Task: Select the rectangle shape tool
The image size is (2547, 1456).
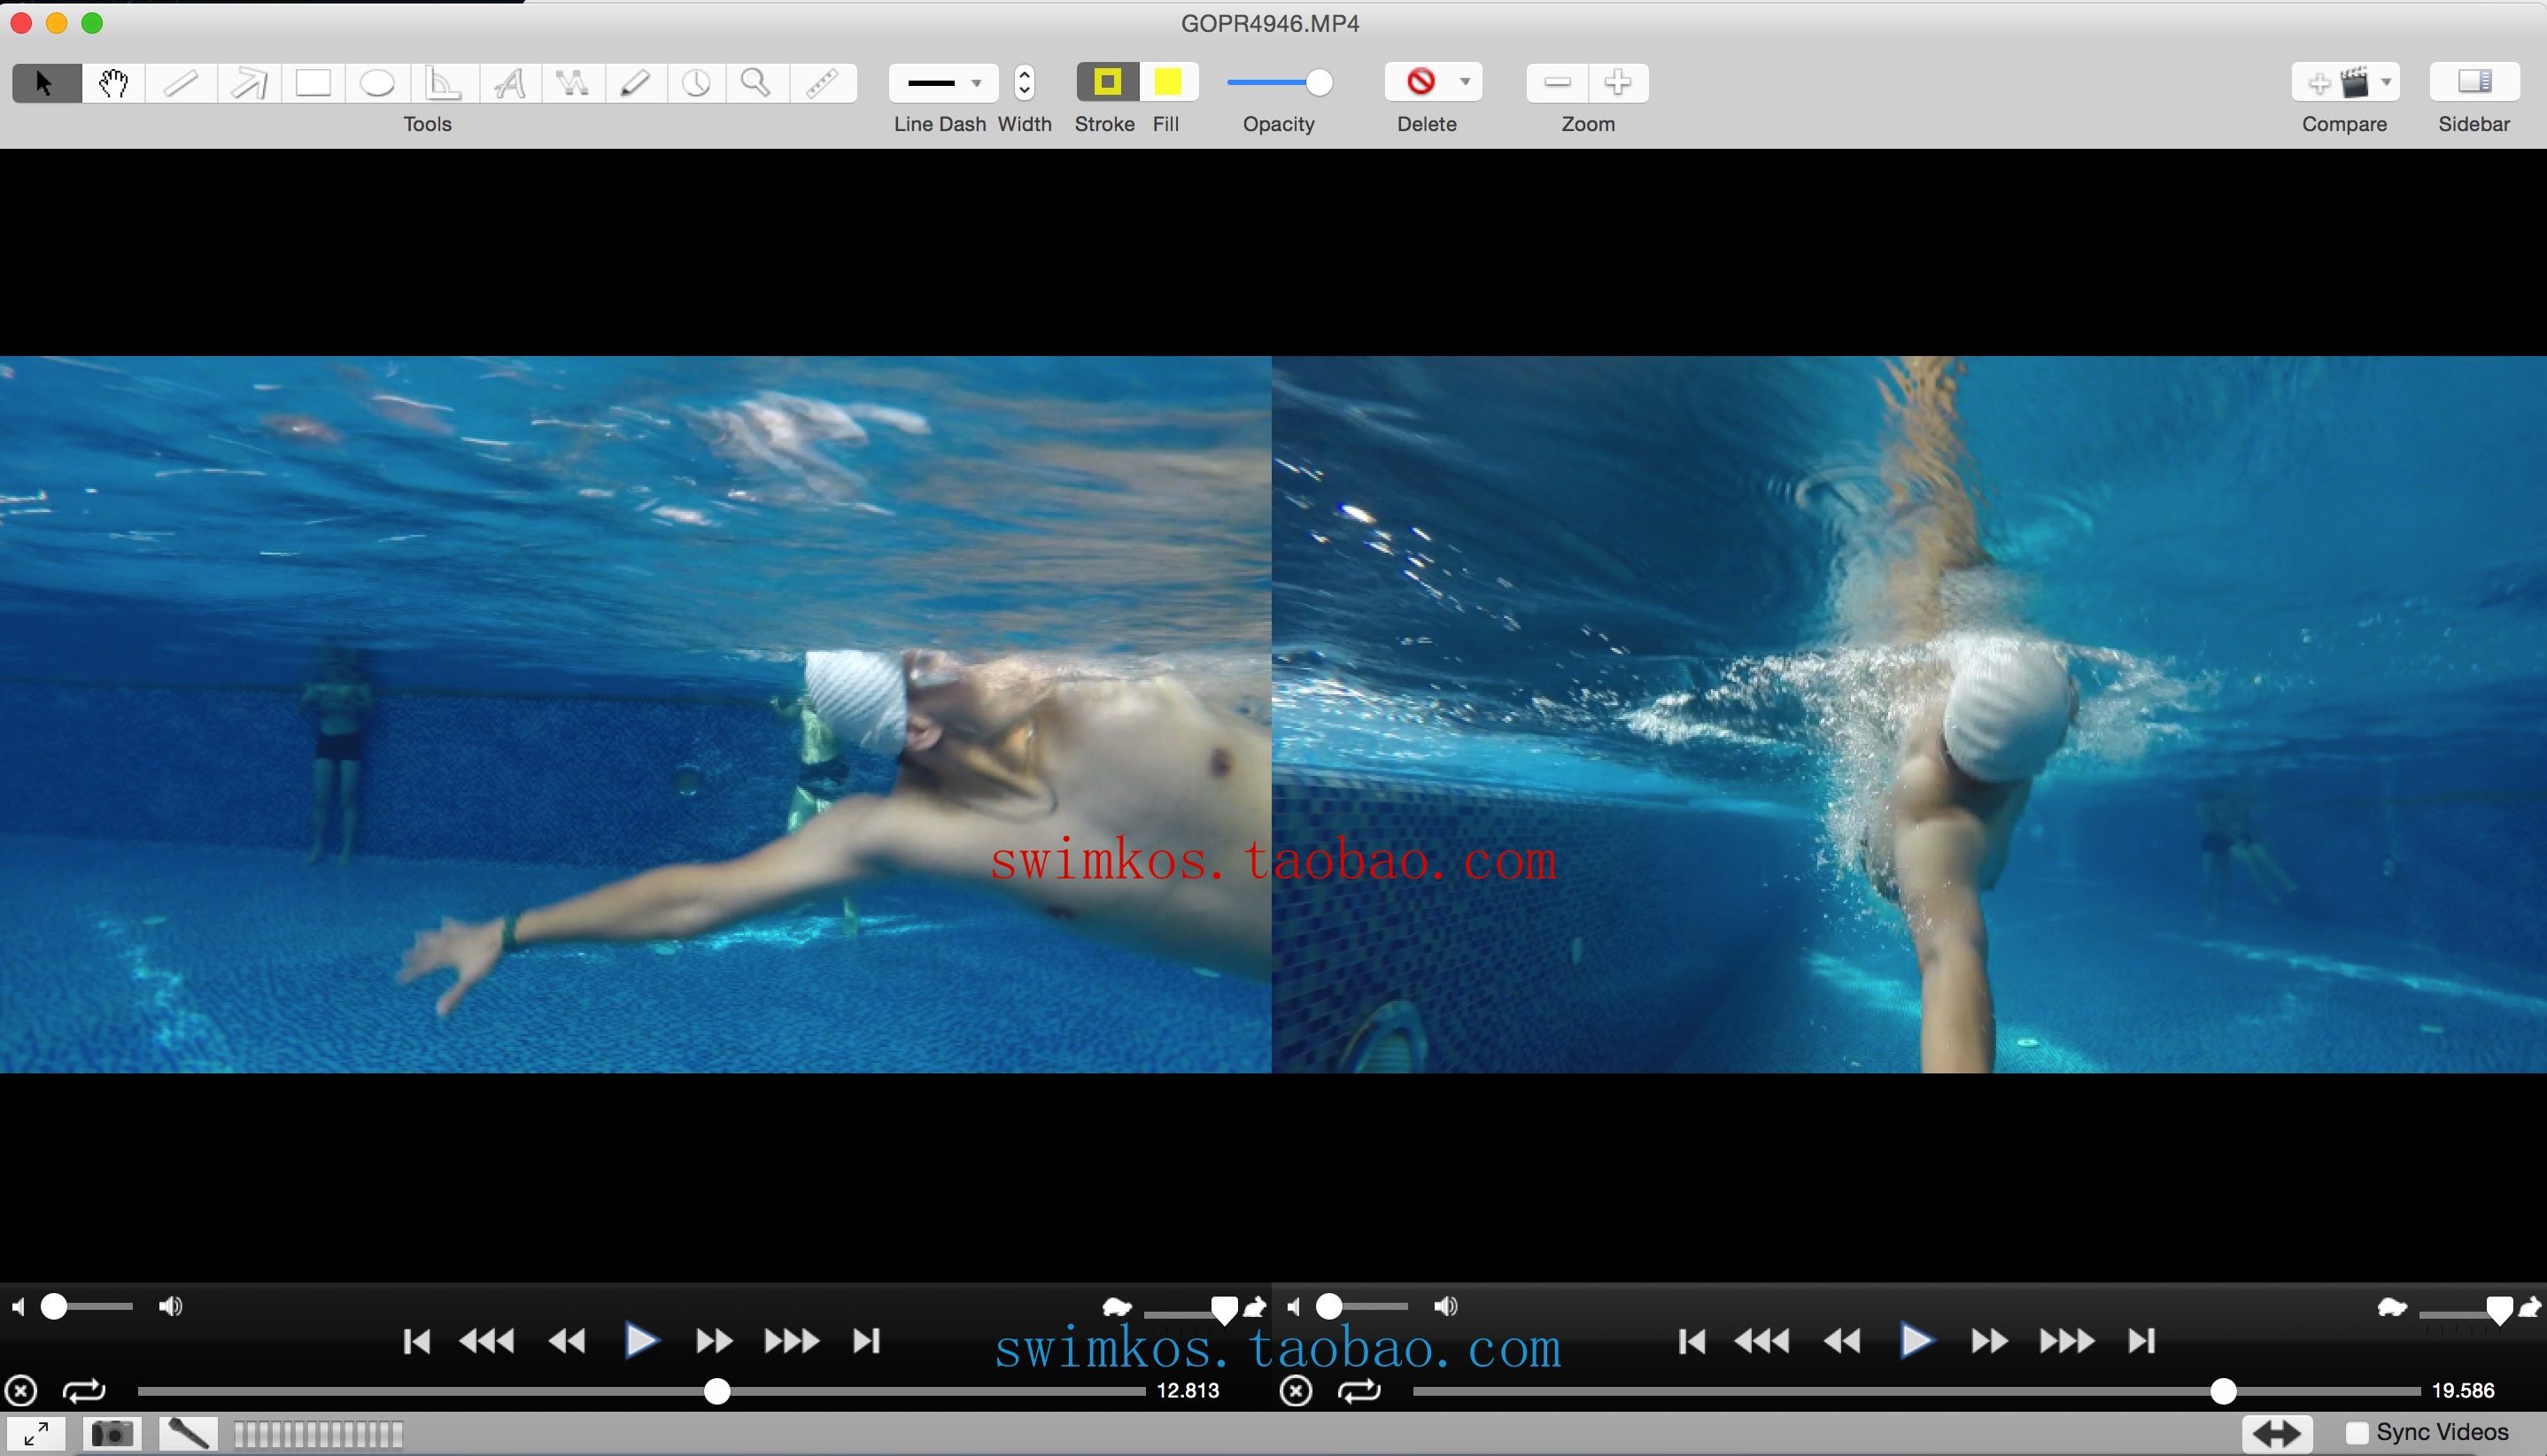Action: pos(313,83)
